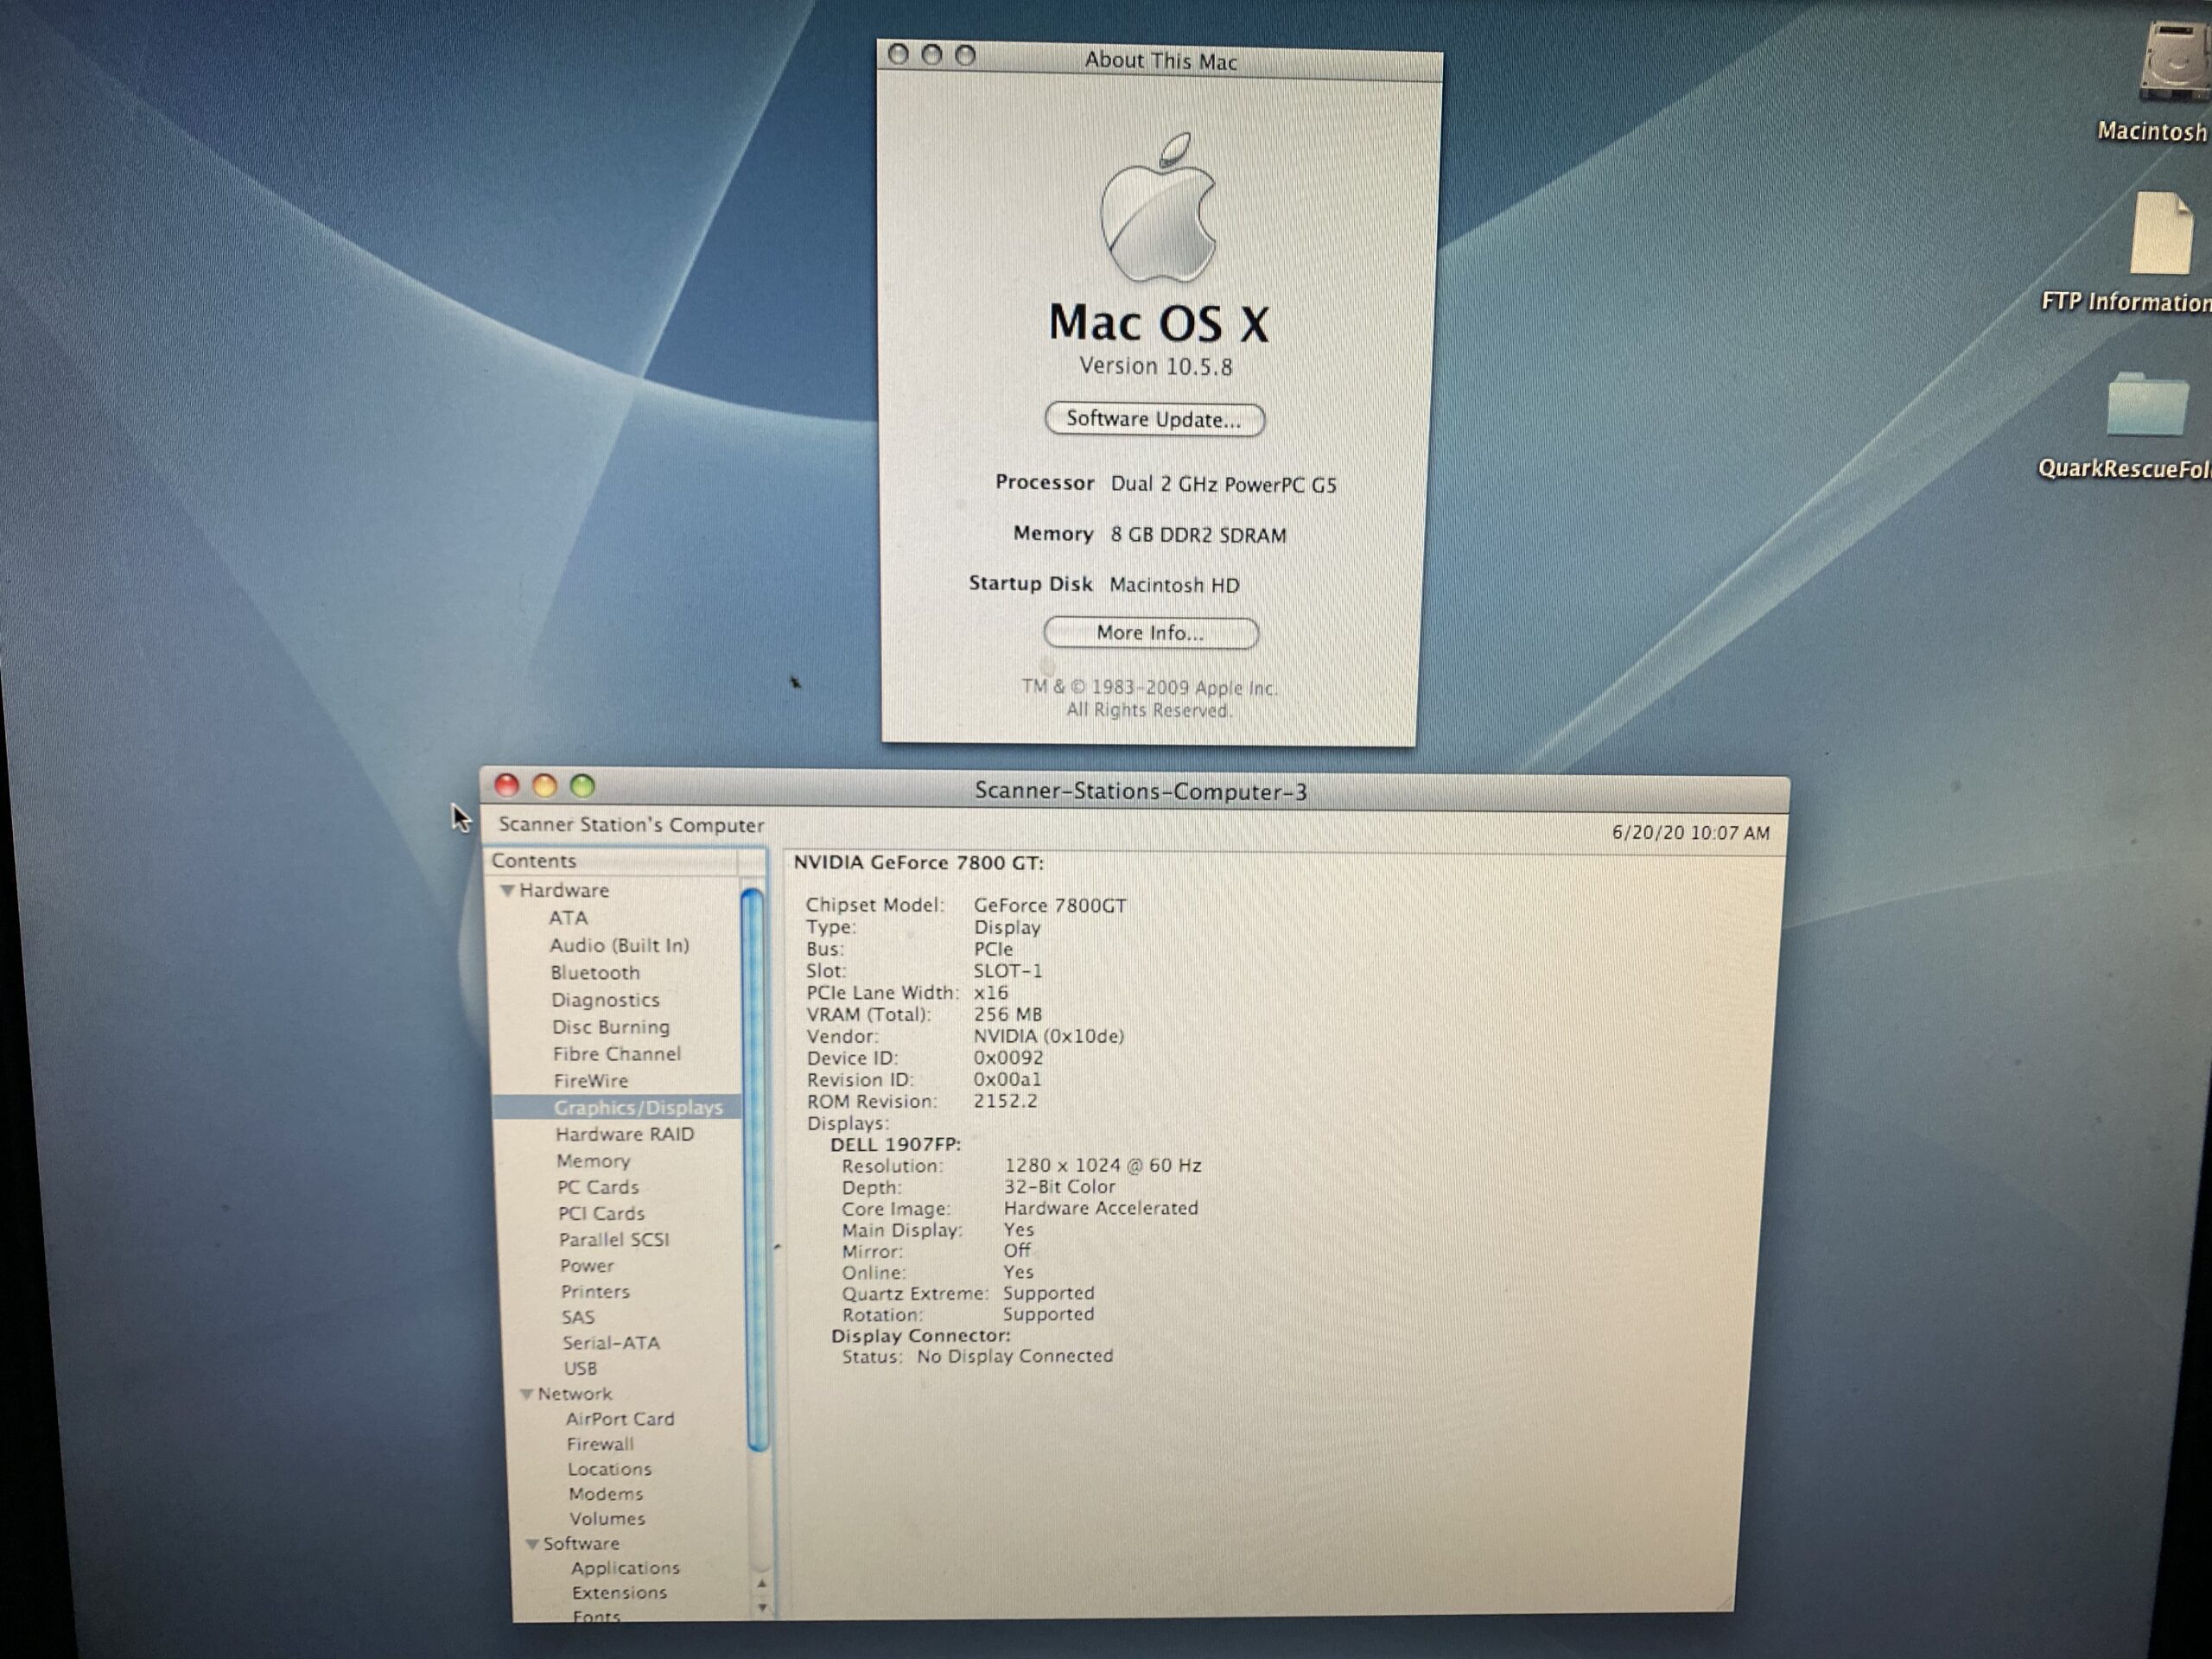Select Modems under Network
2212x1659 pixels.
[x=606, y=1494]
